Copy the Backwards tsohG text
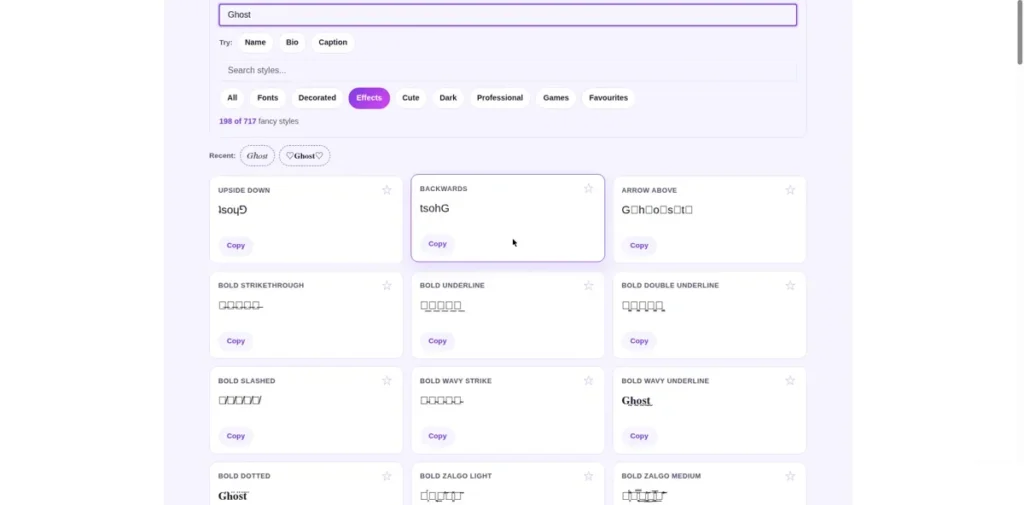The height and width of the screenshot is (505, 1024). [x=438, y=244]
